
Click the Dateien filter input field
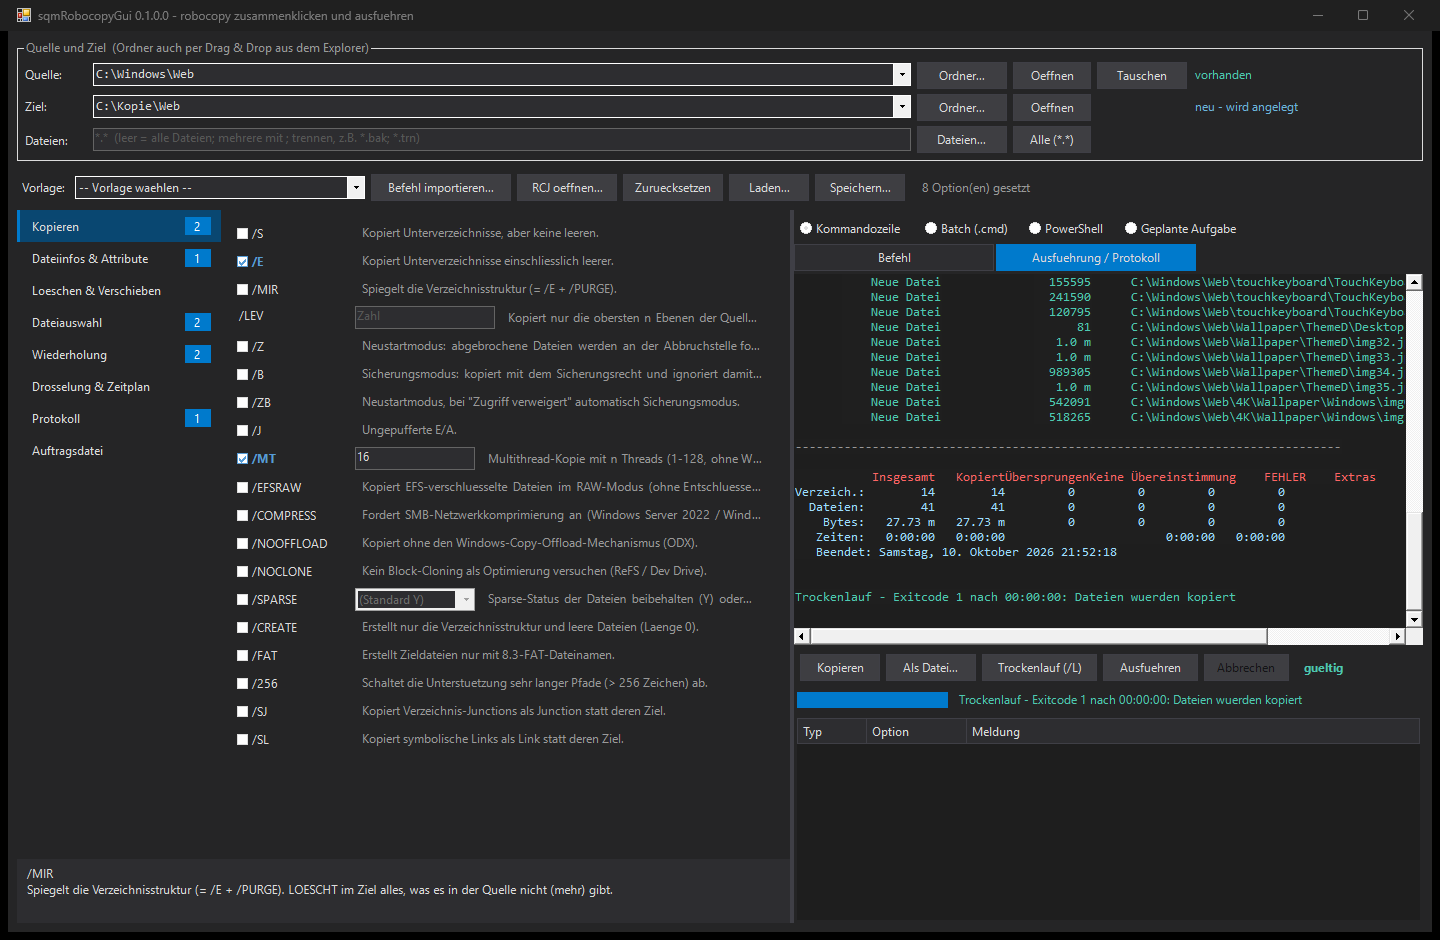[502, 139]
